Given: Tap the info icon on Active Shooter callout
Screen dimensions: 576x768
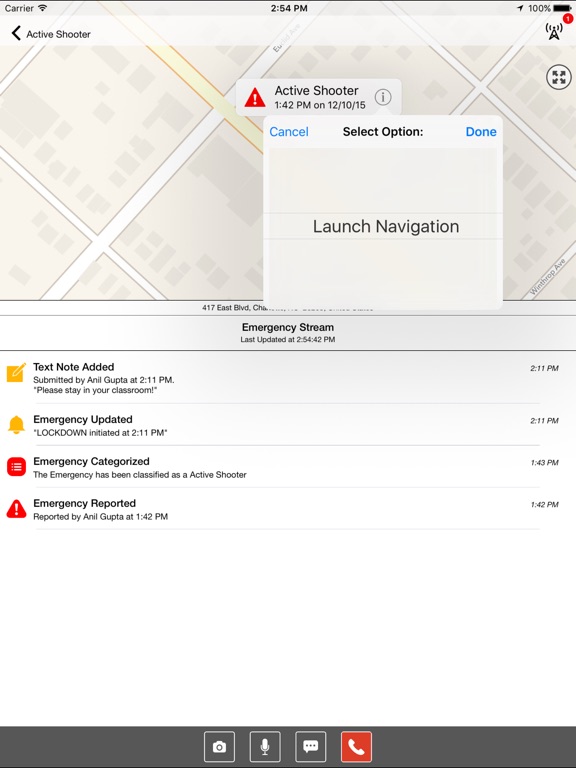Looking at the screenshot, I should click(383, 97).
